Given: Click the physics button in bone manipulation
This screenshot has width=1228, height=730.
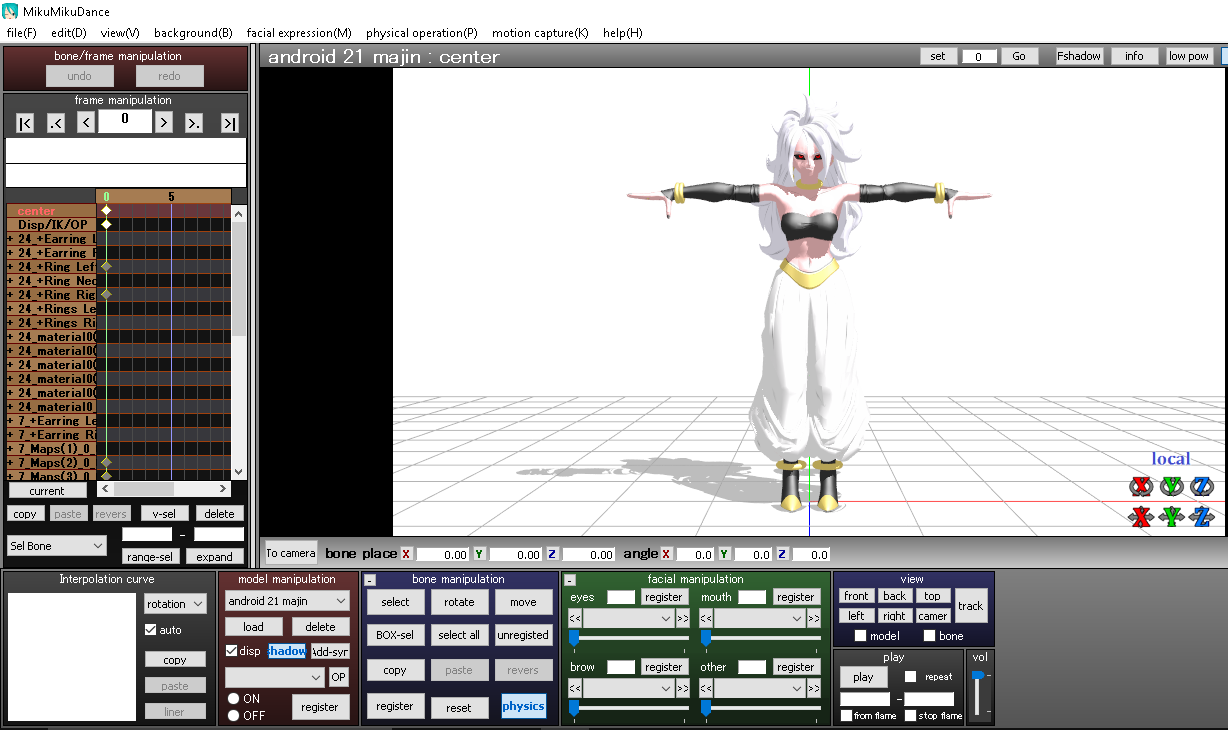Looking at the screenshot, I should pyautogui.click(x=524, y=706).
